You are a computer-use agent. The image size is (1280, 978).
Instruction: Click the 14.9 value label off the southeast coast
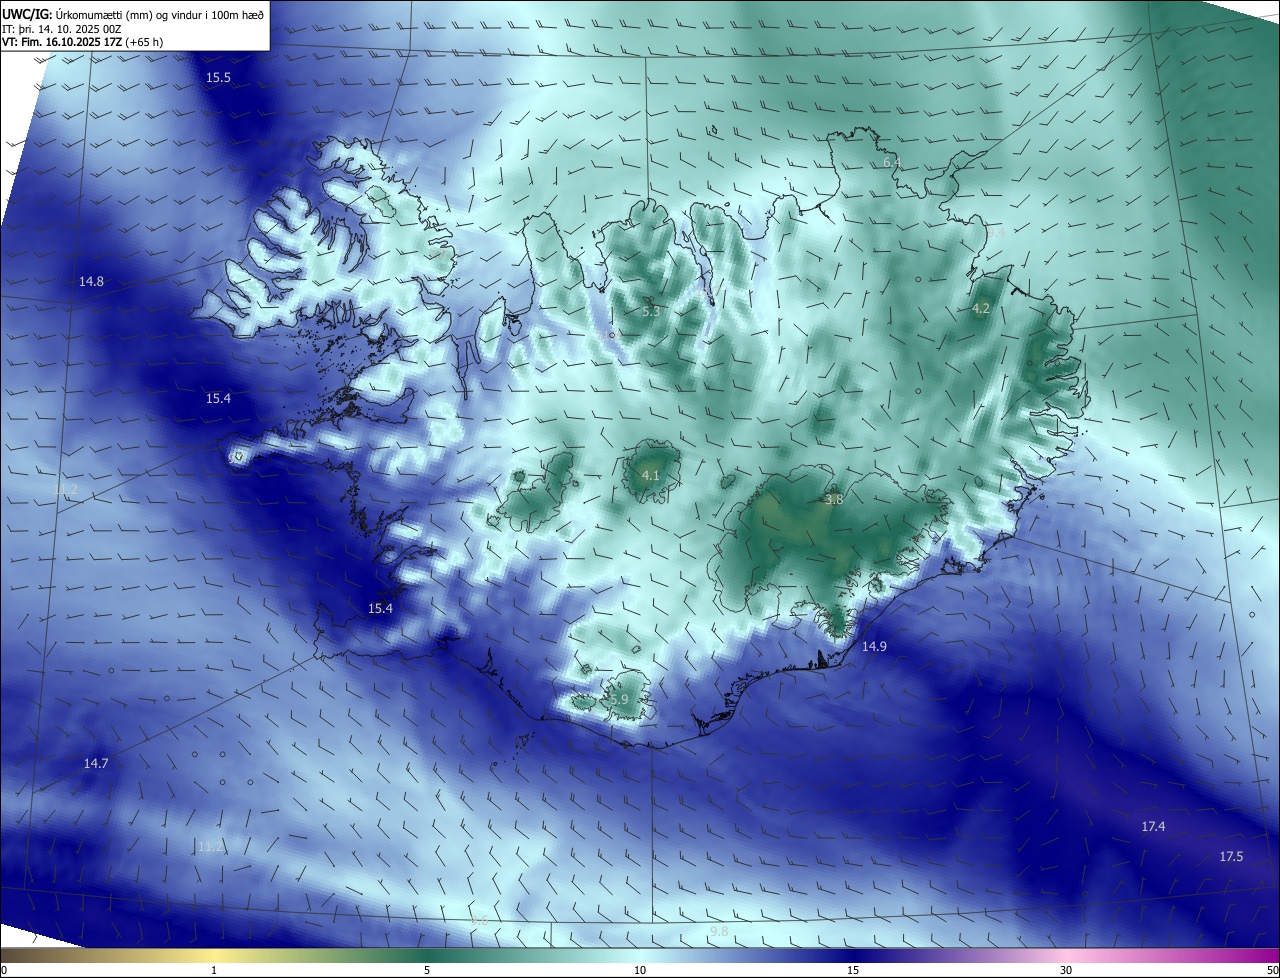point(874,647)
